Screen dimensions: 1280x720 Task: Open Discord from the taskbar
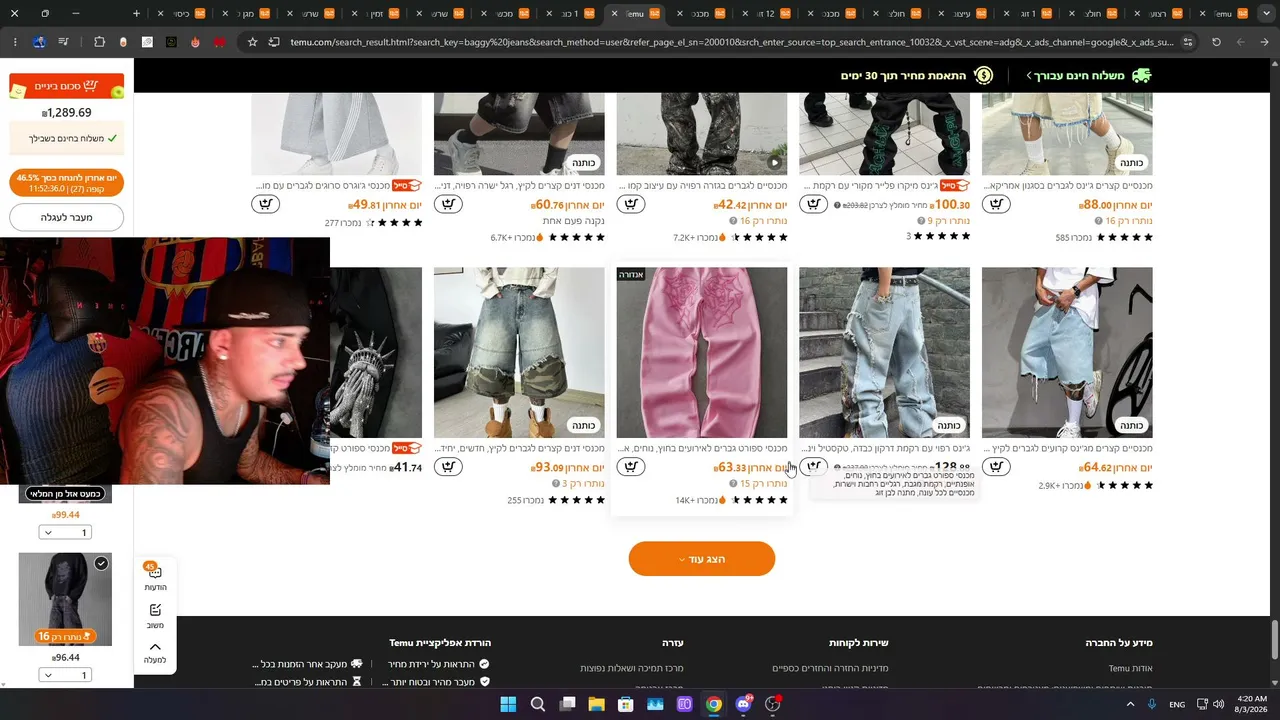(x=743, y=704)
